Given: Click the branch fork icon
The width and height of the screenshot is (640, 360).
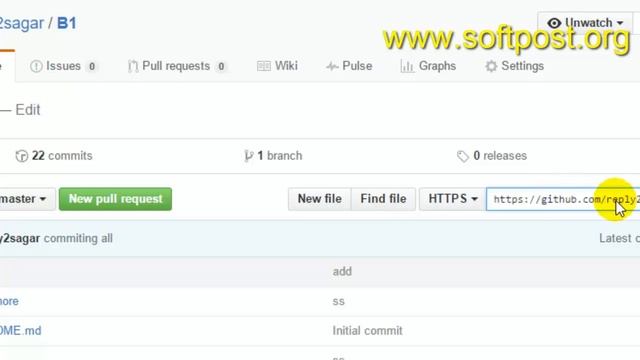Looking at the screenshot, I should [x=248, y=156].
